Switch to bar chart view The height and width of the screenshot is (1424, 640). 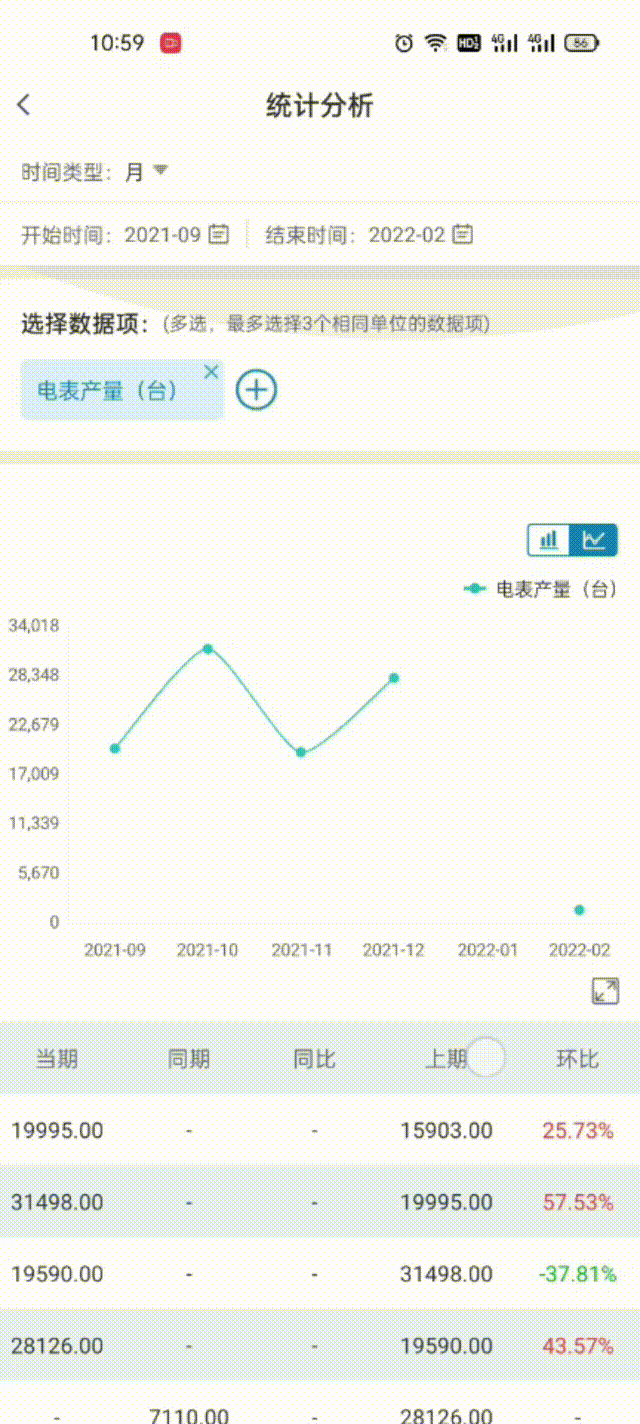tap(549, 540)
